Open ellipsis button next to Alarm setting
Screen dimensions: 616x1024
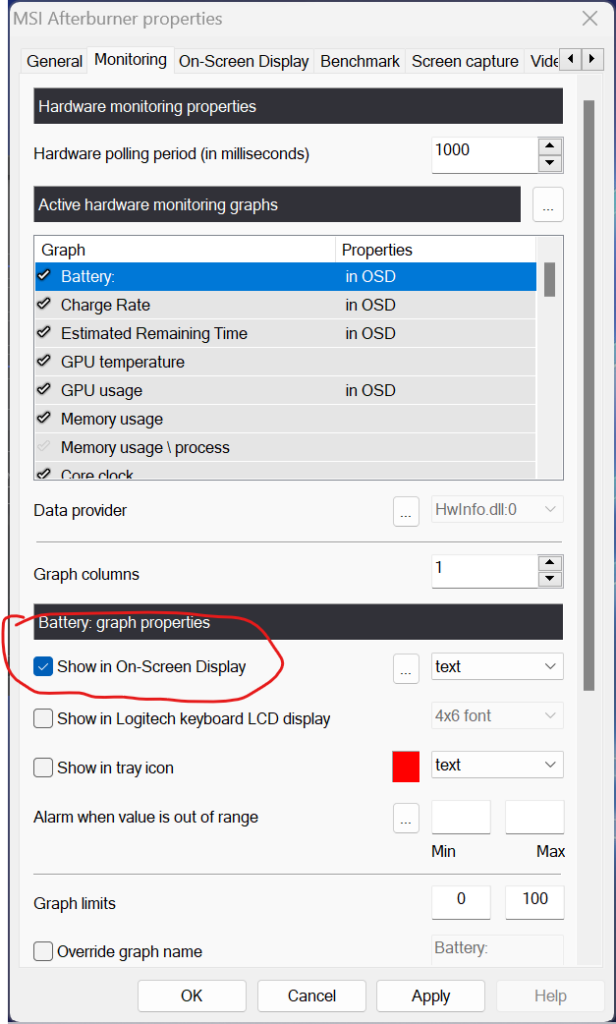coord(406,818)
